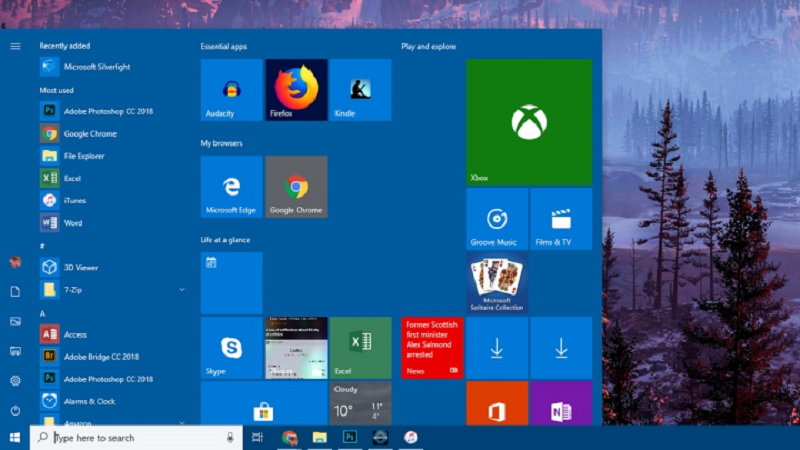The height and width of the screenshot is (450, 800).
Task: Click the "A" letter header in apps list
Action: pyautogui.click(x=43, y=313)
